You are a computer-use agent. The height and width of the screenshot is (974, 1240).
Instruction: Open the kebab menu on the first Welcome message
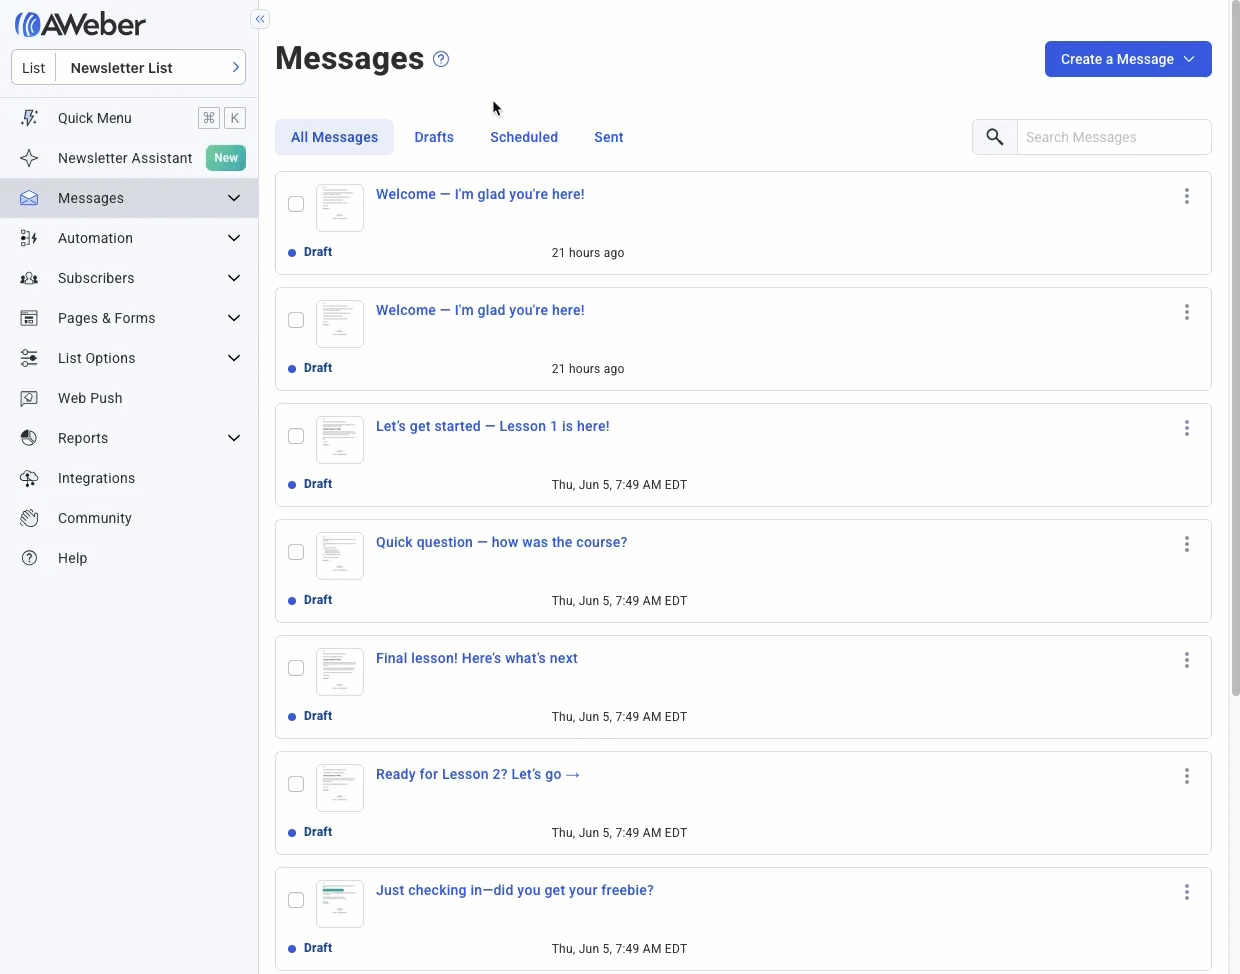coord(1187,196)
